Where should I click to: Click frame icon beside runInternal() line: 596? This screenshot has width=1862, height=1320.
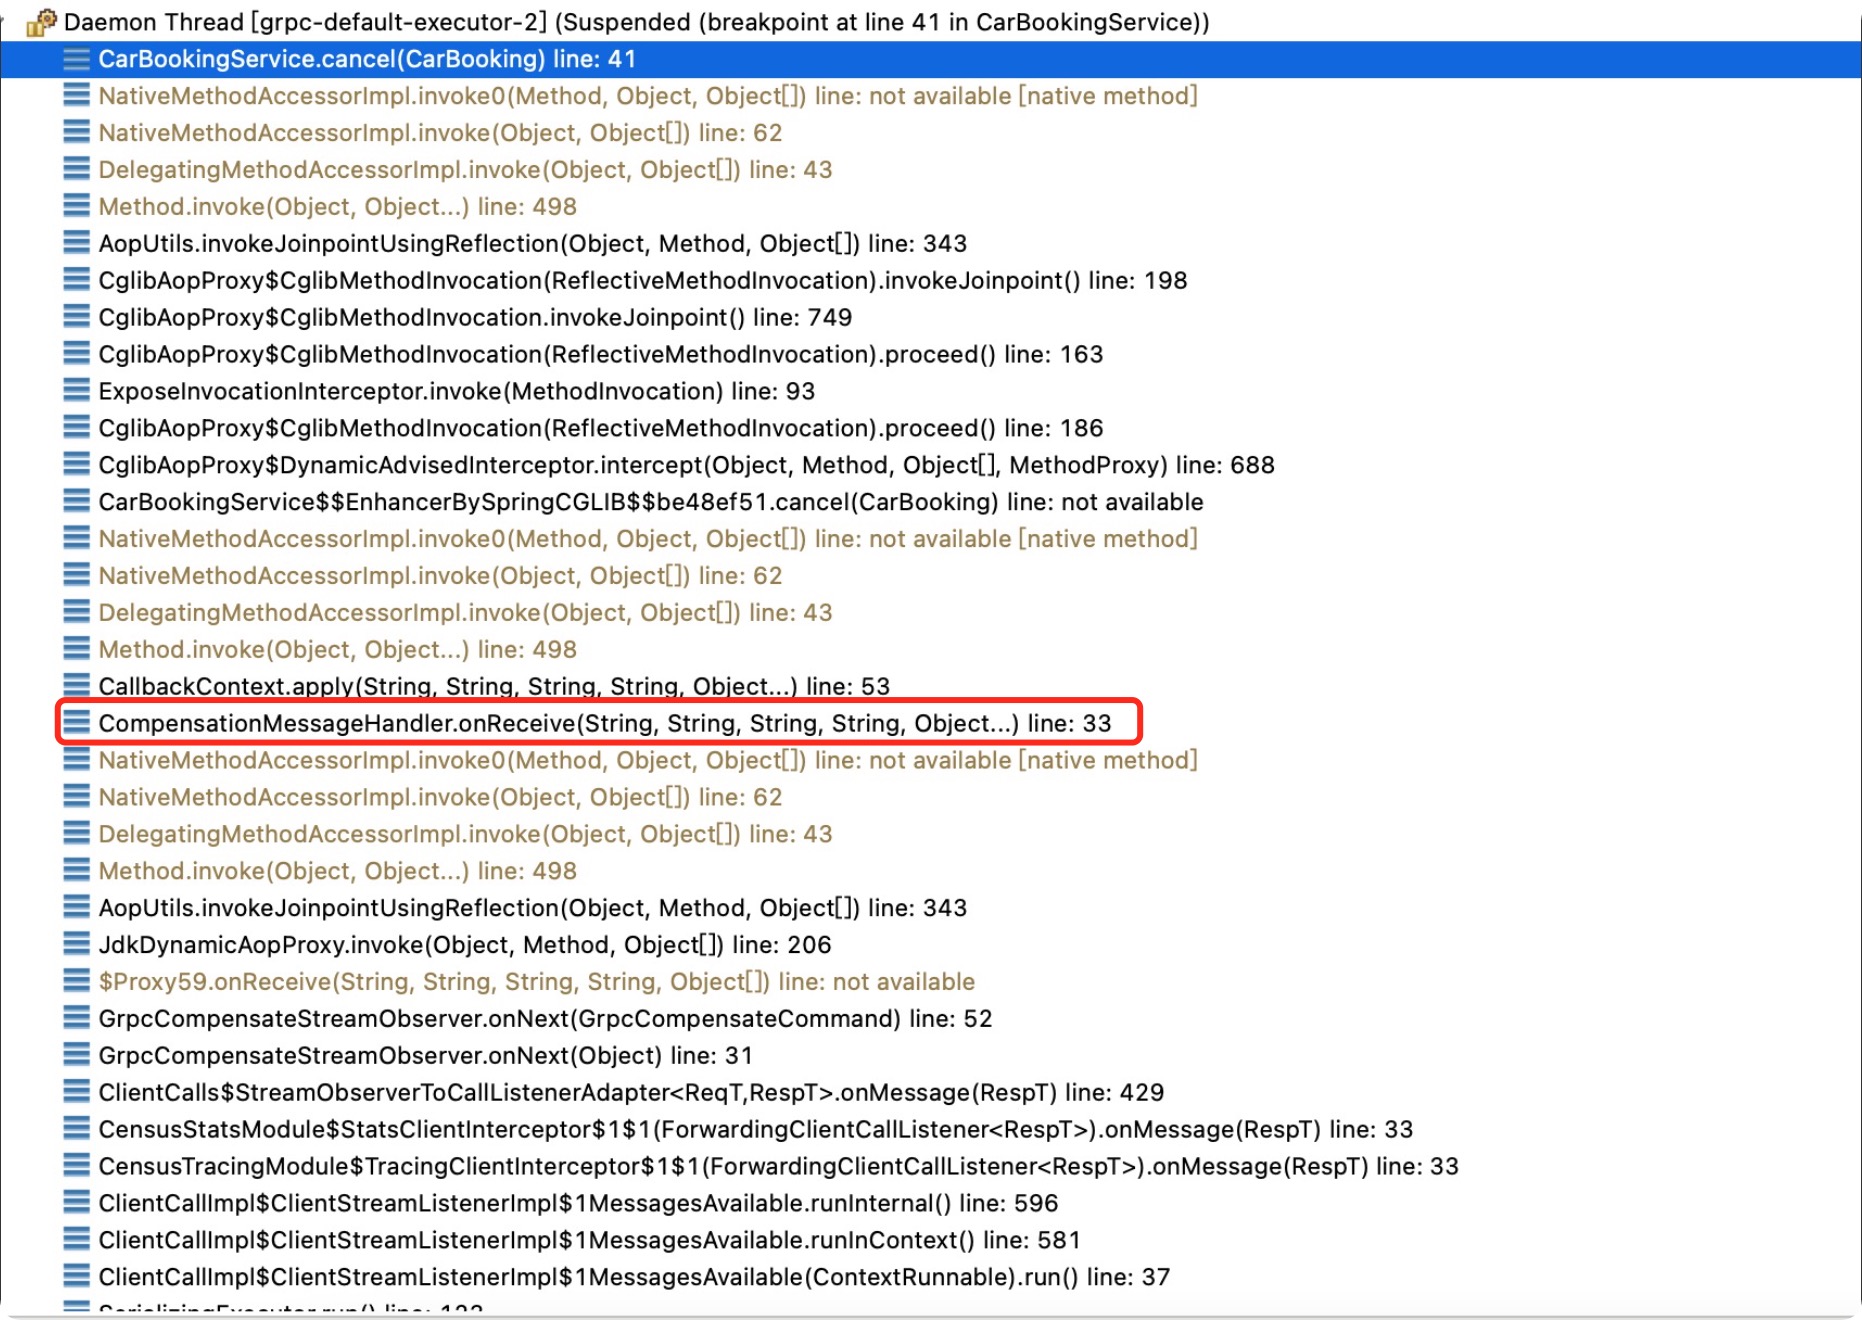click(76, 1204)
